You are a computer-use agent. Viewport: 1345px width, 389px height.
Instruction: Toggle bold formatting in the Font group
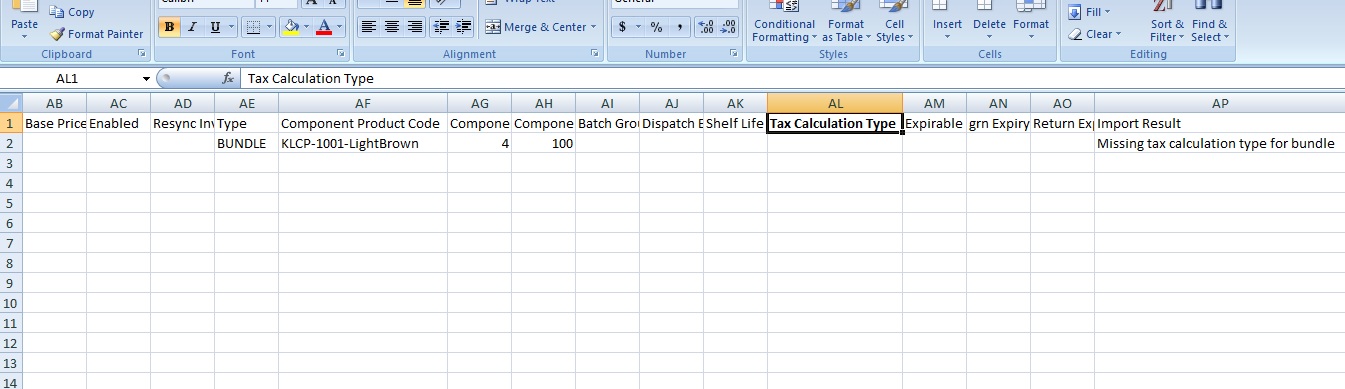point(169,27)
